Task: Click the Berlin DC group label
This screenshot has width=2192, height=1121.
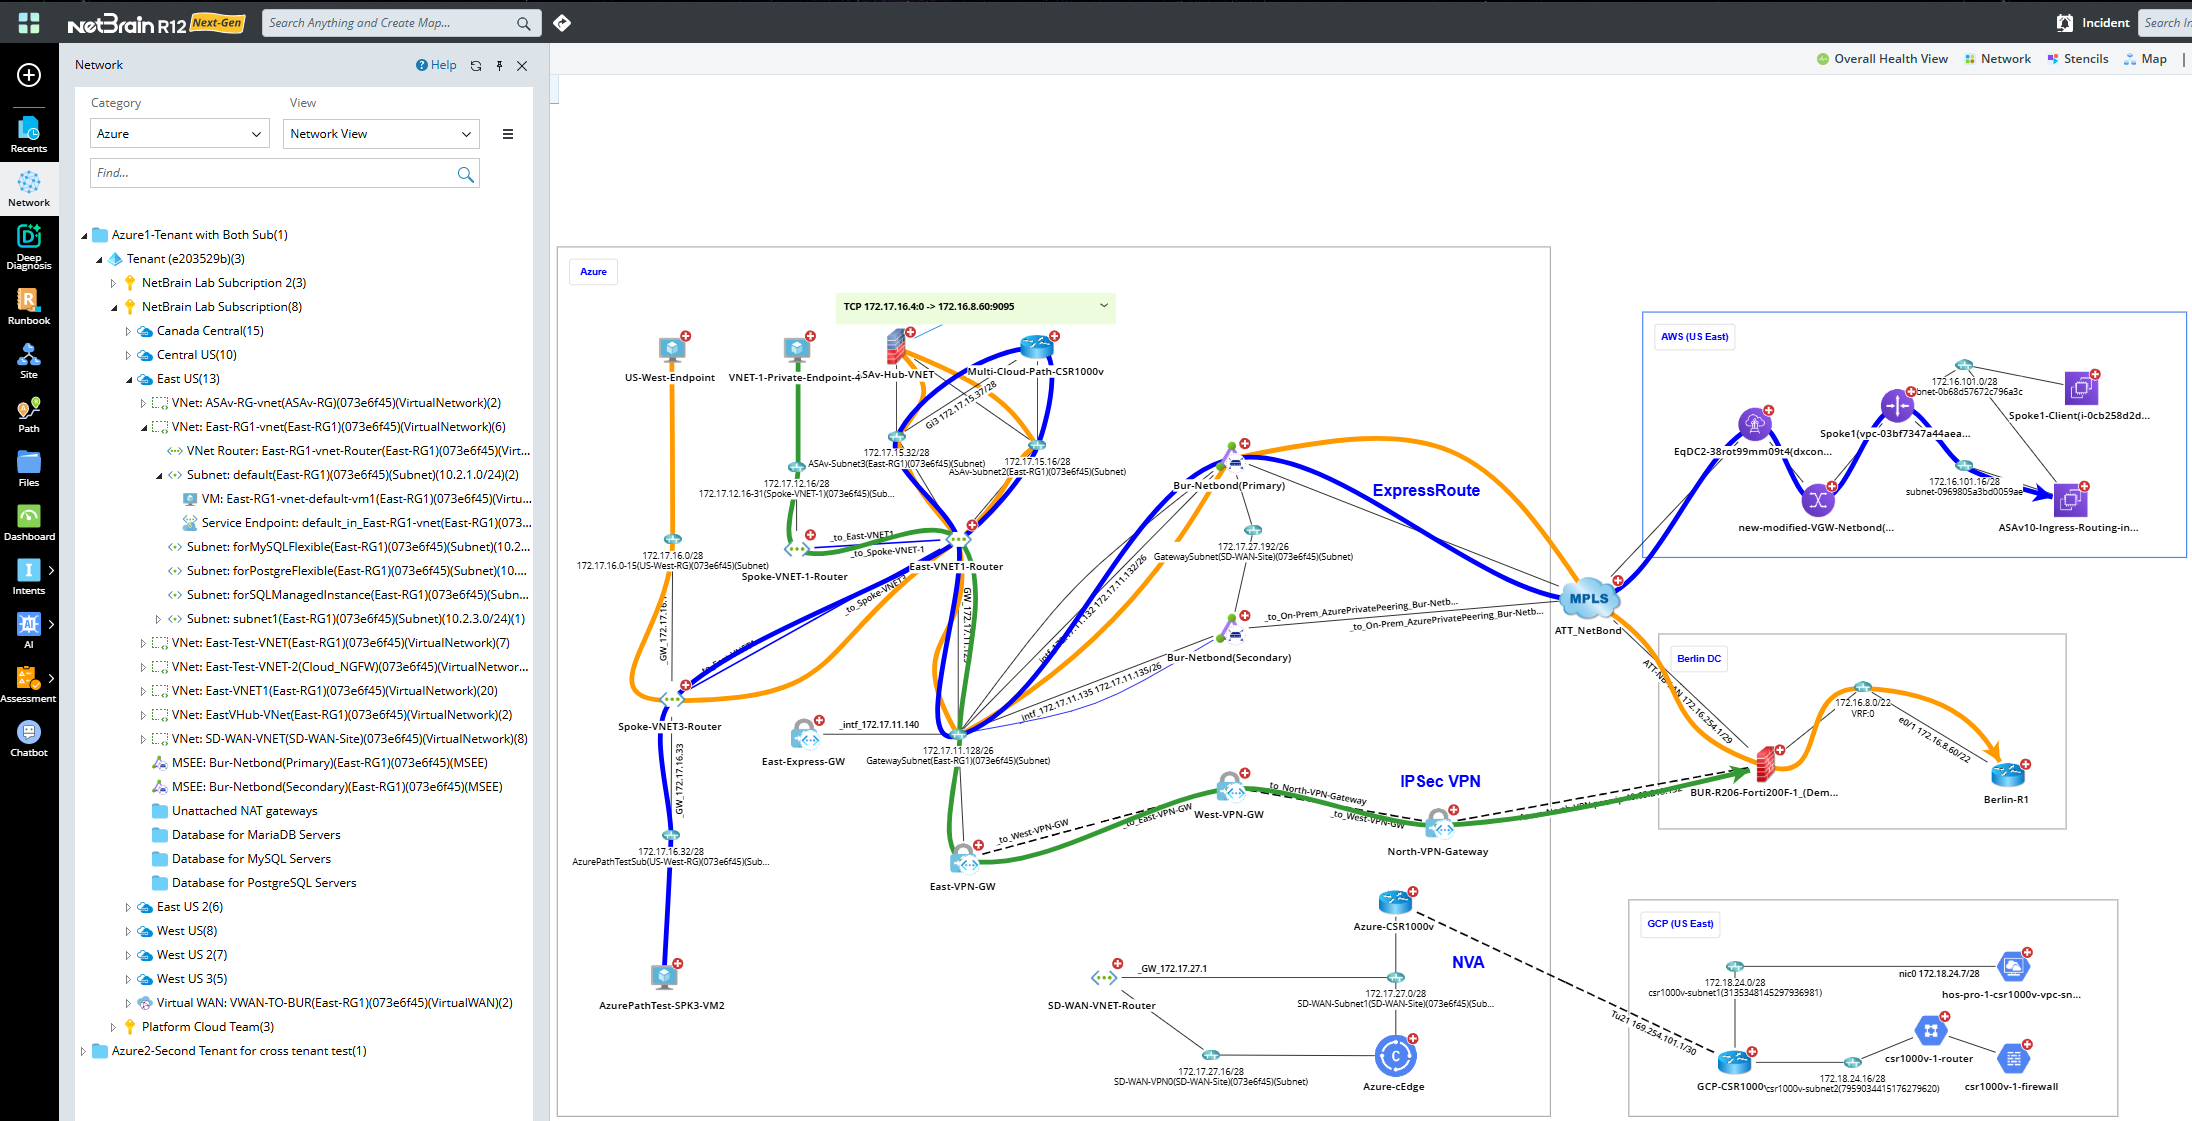Action: 1699,659
